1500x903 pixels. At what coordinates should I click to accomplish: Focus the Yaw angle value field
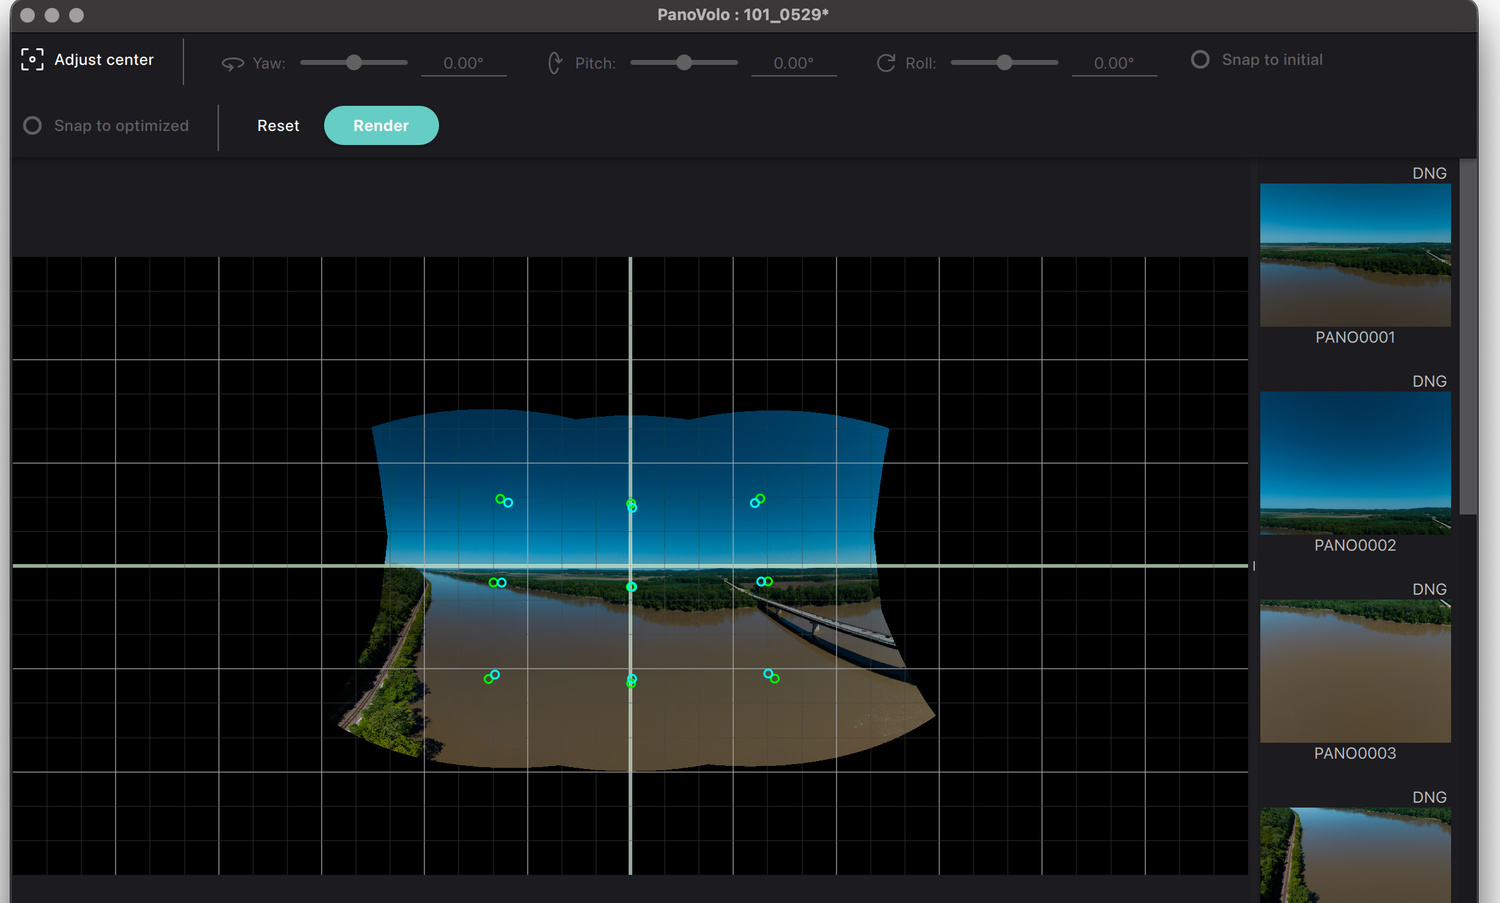463,63
